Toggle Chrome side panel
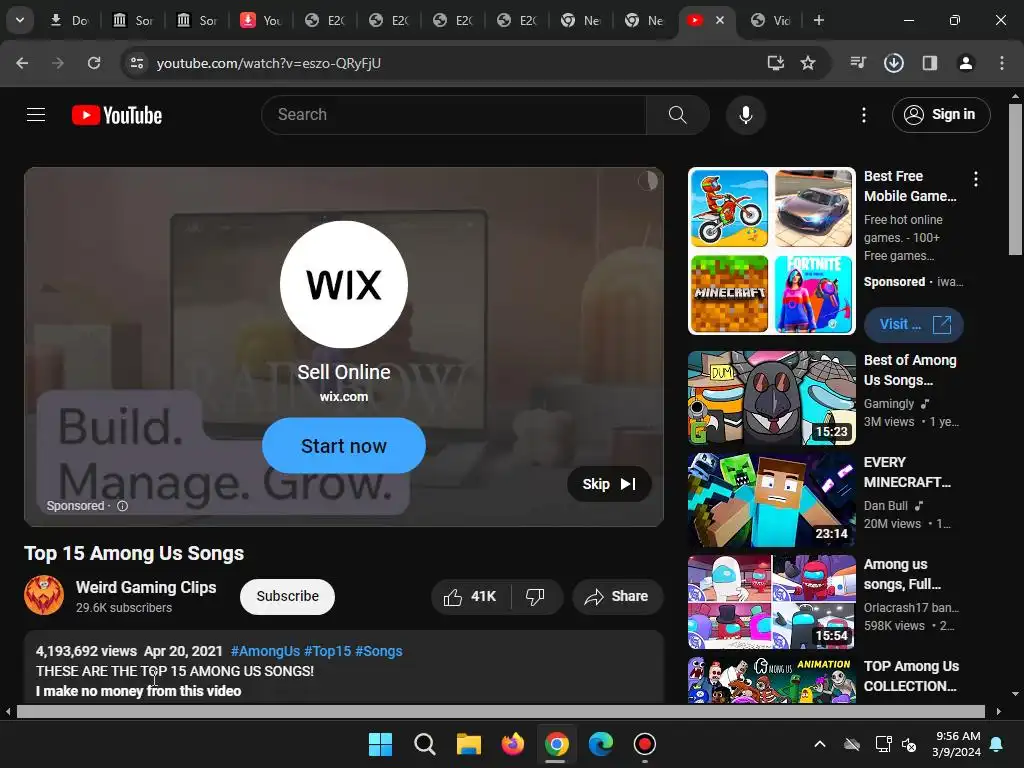The height and width of the screenshot is (768, 1024). [929, 63]
